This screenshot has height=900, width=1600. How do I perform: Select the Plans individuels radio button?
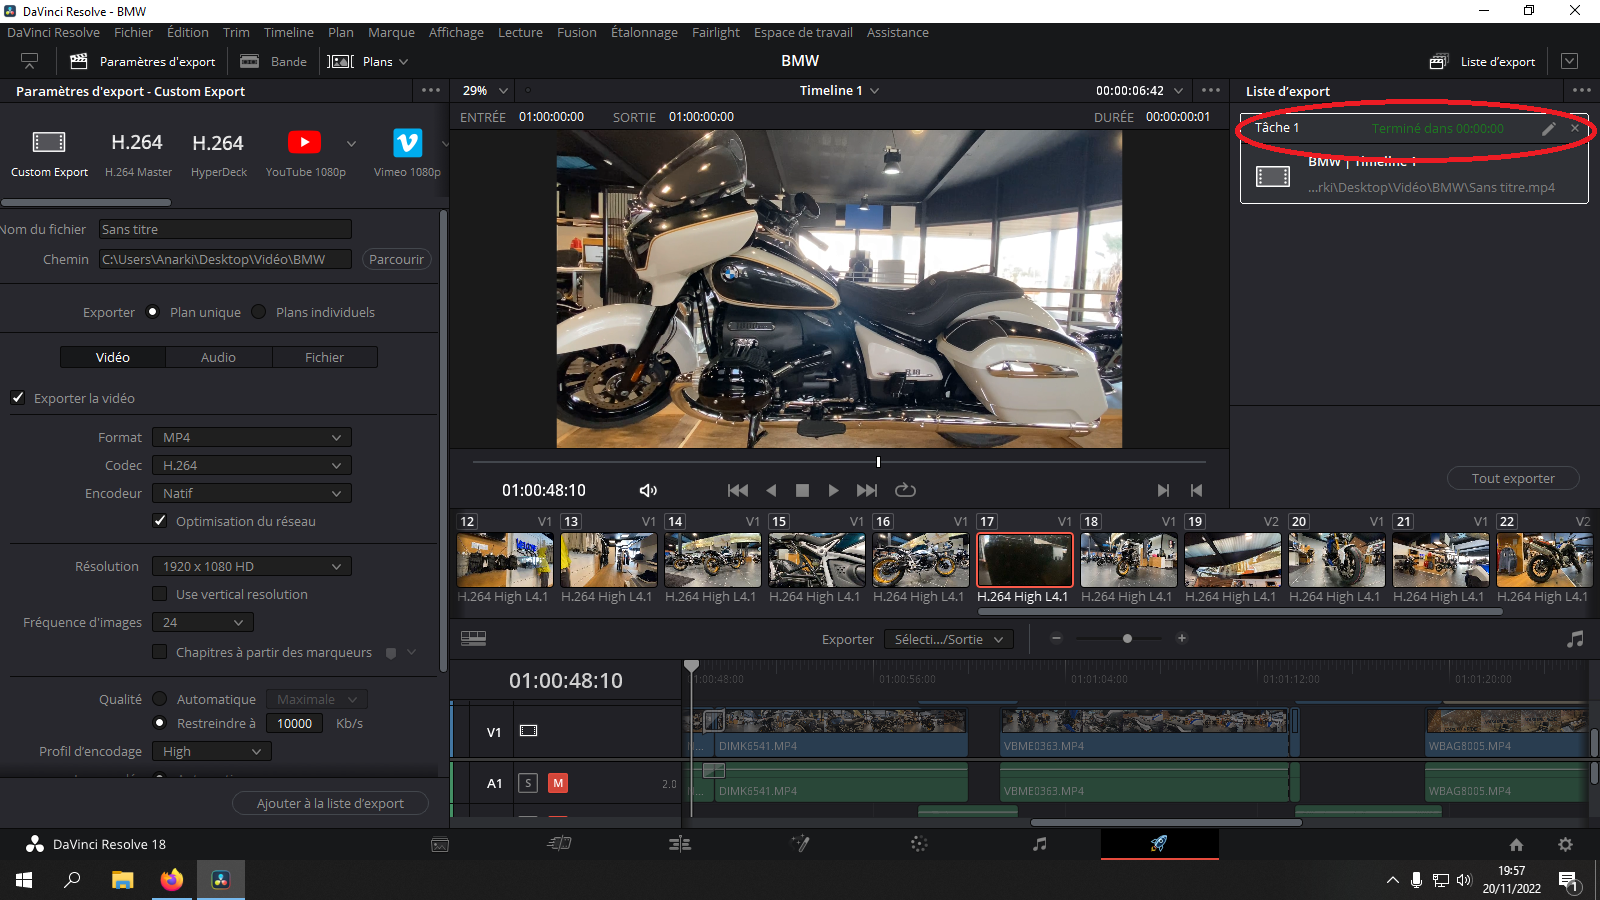(x=259, y=312)
